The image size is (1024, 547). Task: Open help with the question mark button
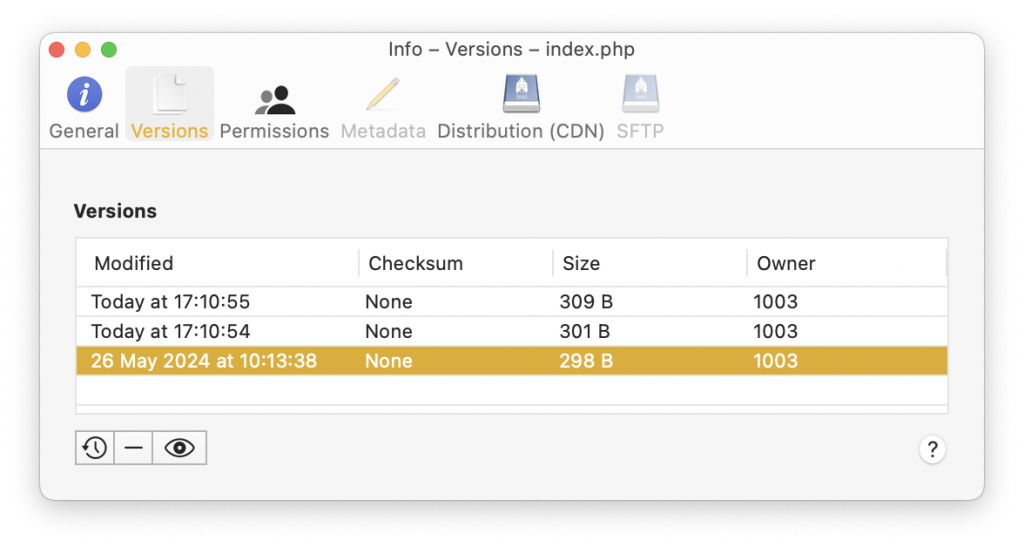point(932,449)
